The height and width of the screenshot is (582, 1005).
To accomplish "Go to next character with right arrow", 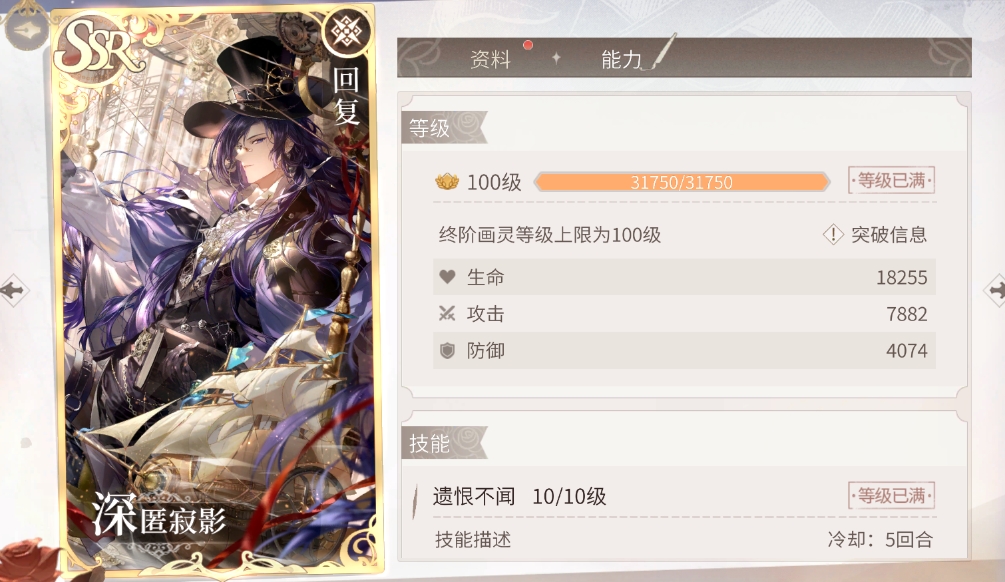I will click(x=995, y=290).
